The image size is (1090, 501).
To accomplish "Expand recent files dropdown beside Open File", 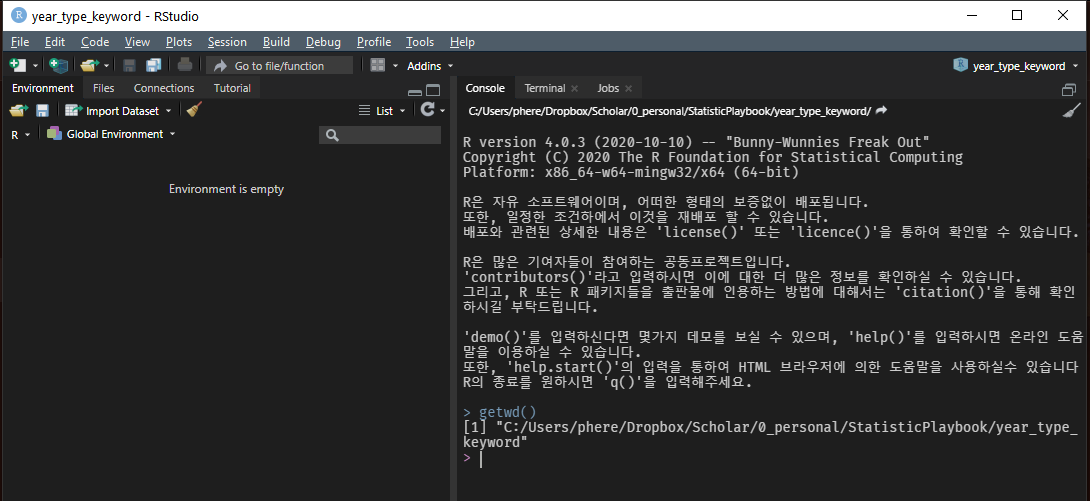I will pos(106,66).
